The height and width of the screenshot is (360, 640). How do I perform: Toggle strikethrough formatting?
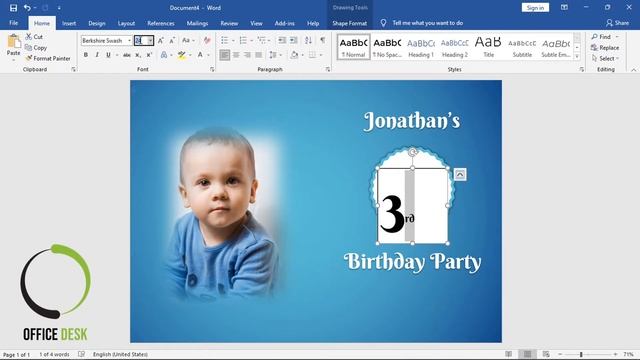127,55
